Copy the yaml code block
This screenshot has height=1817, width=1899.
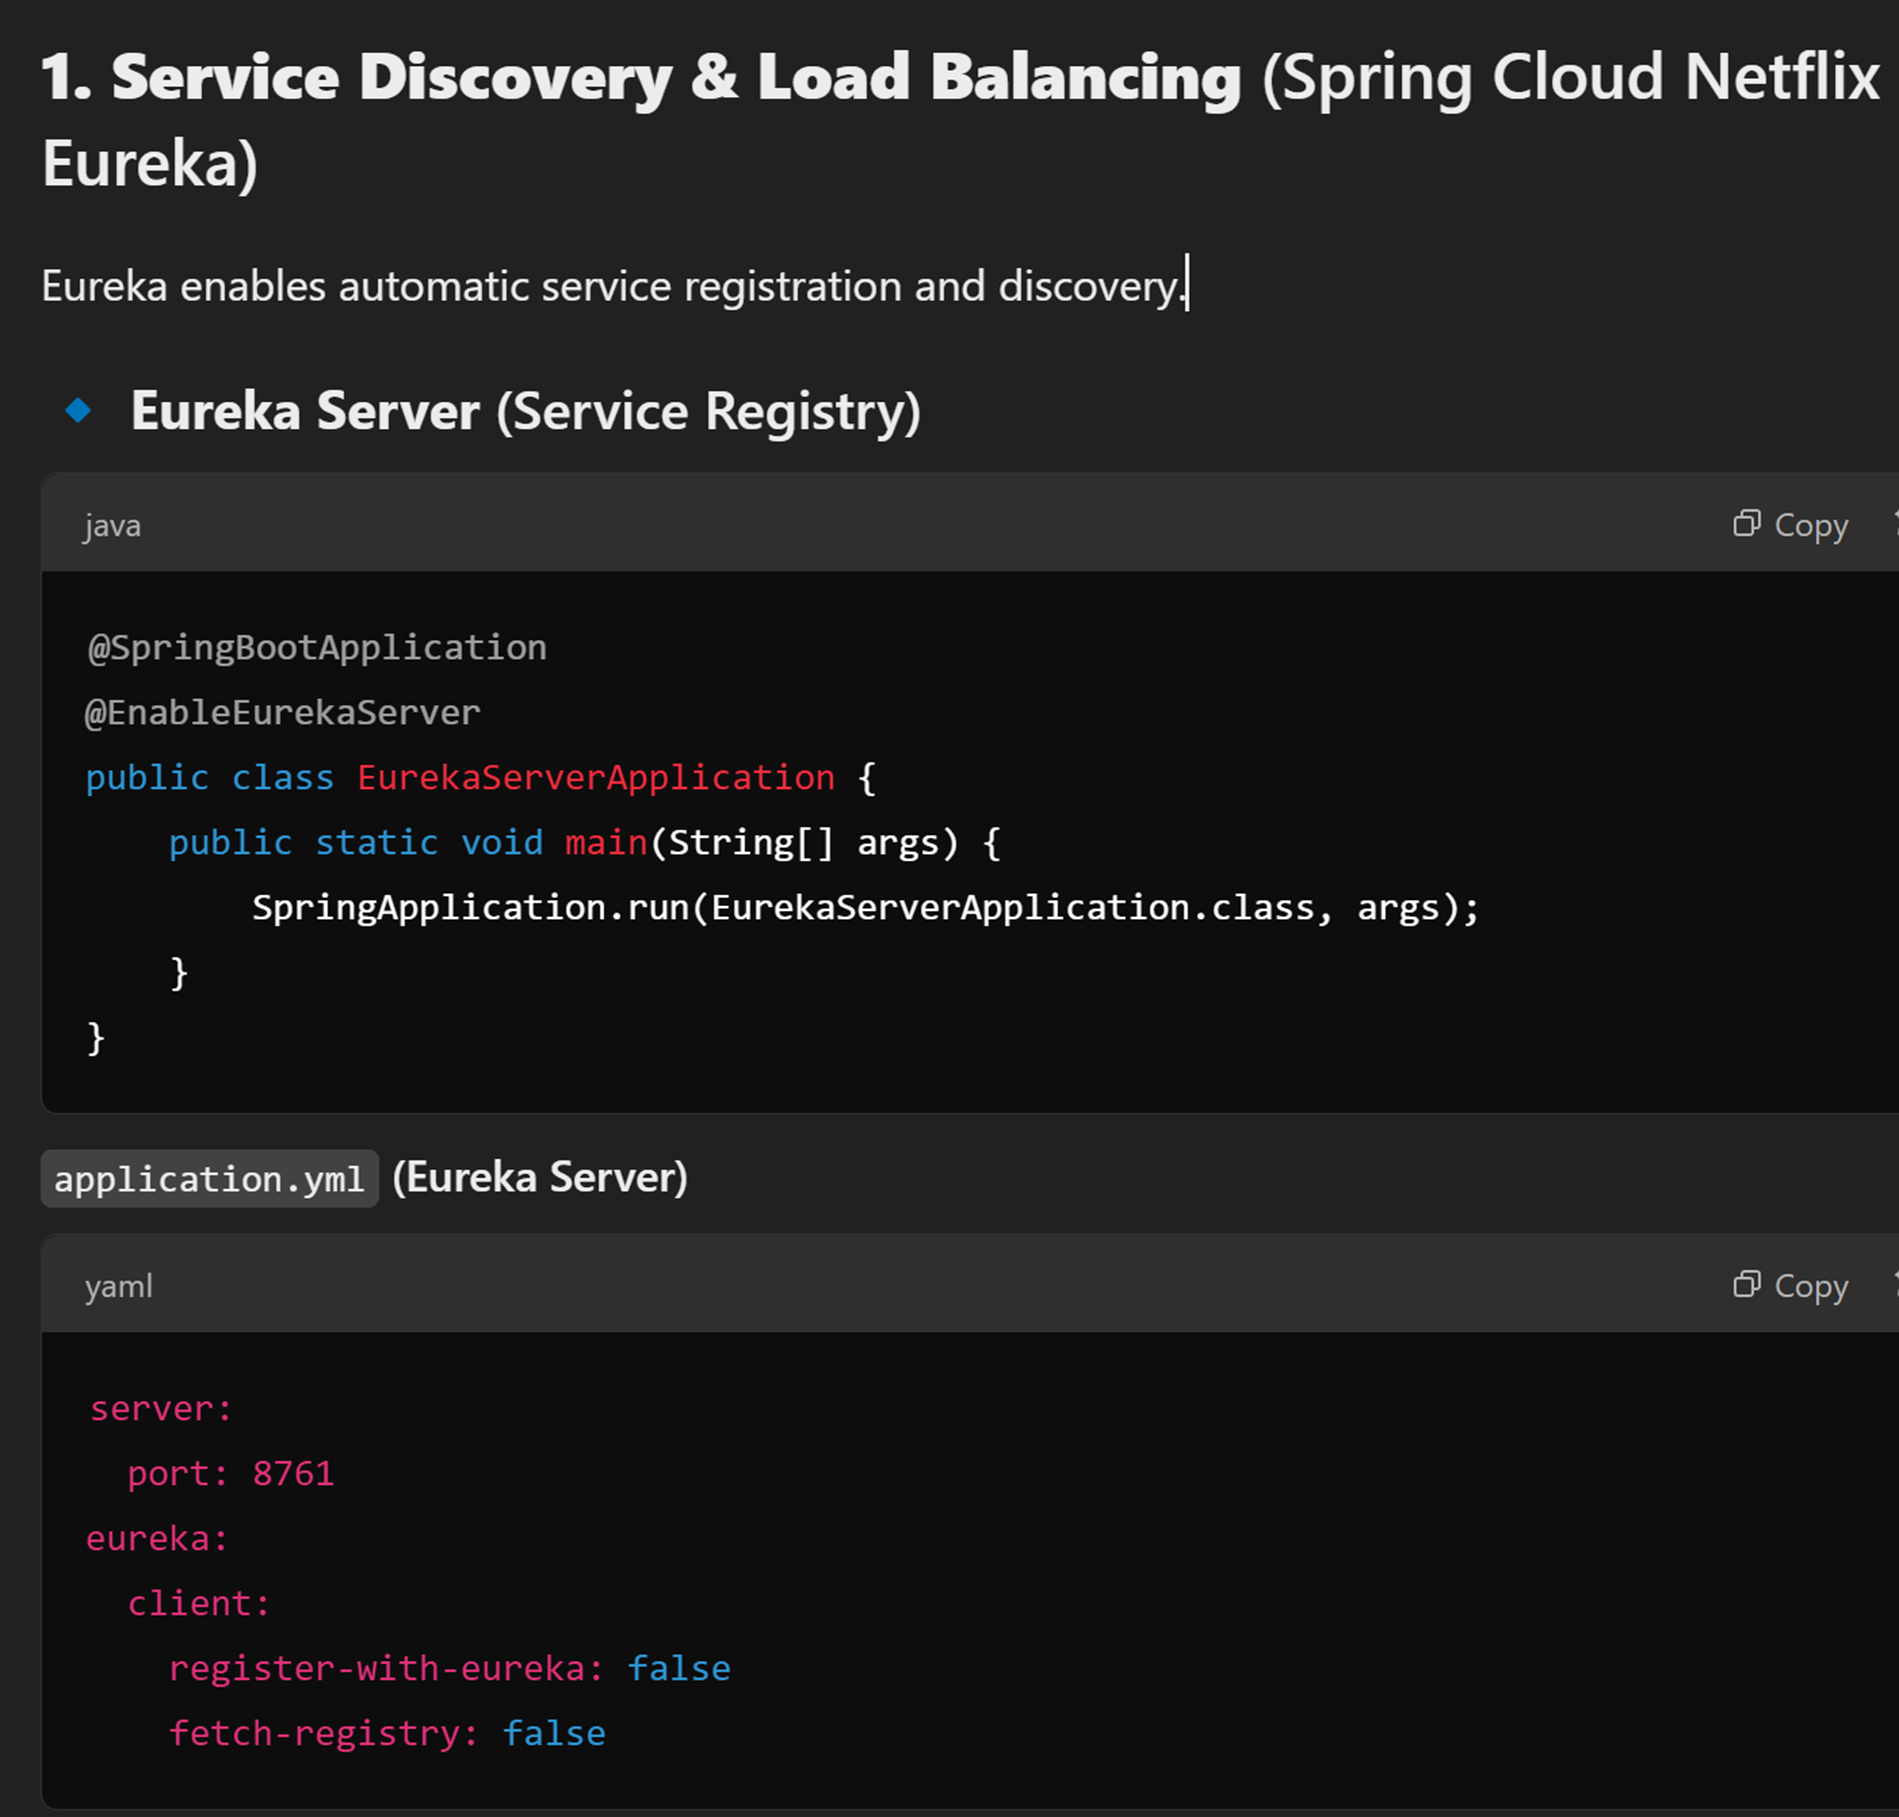[1790, 1286]
